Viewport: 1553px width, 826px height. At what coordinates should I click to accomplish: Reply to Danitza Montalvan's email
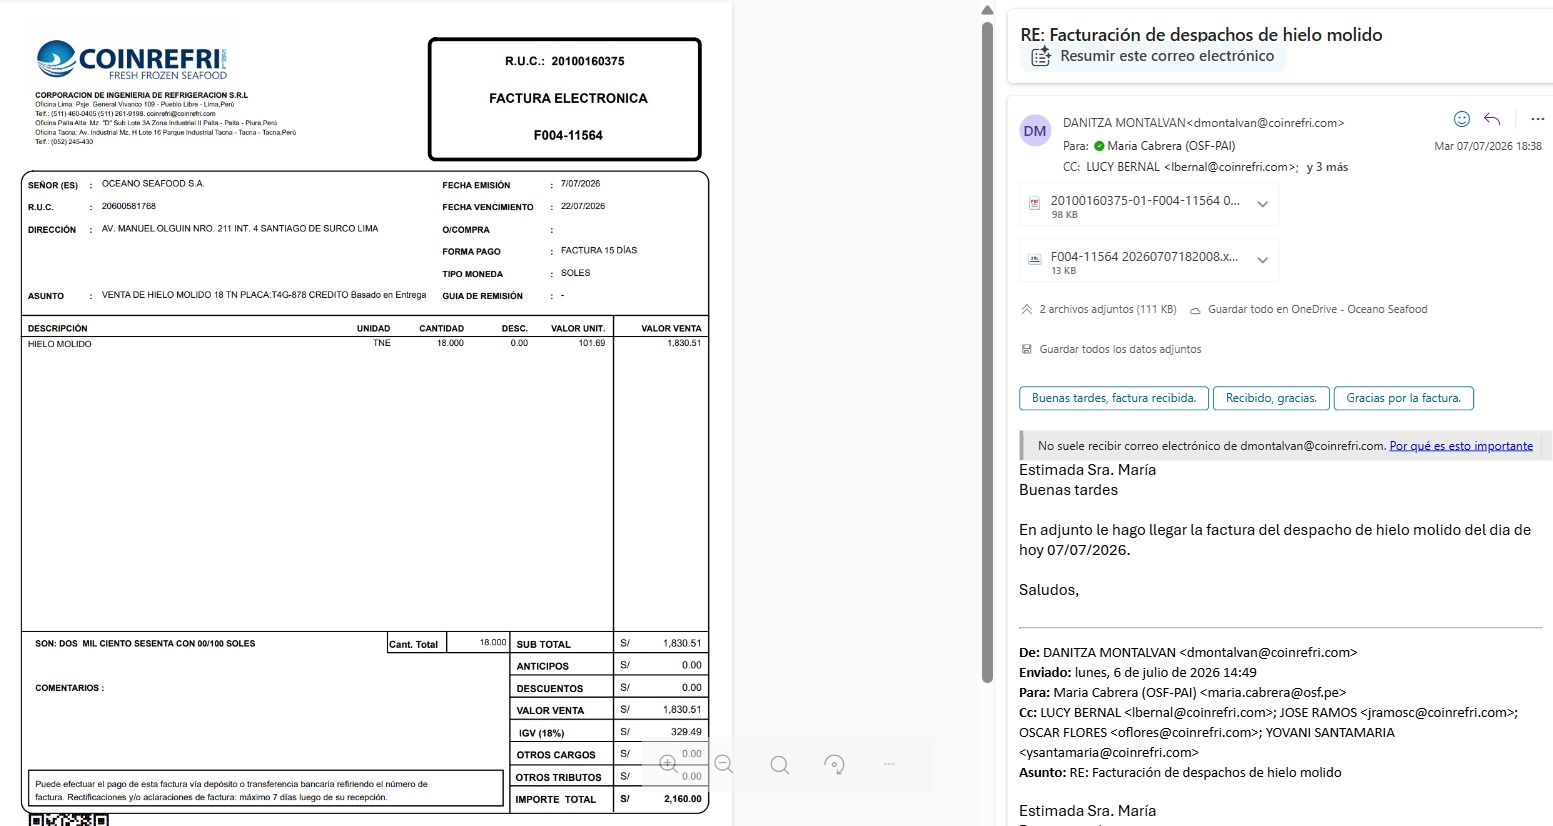pos(1492,119)
